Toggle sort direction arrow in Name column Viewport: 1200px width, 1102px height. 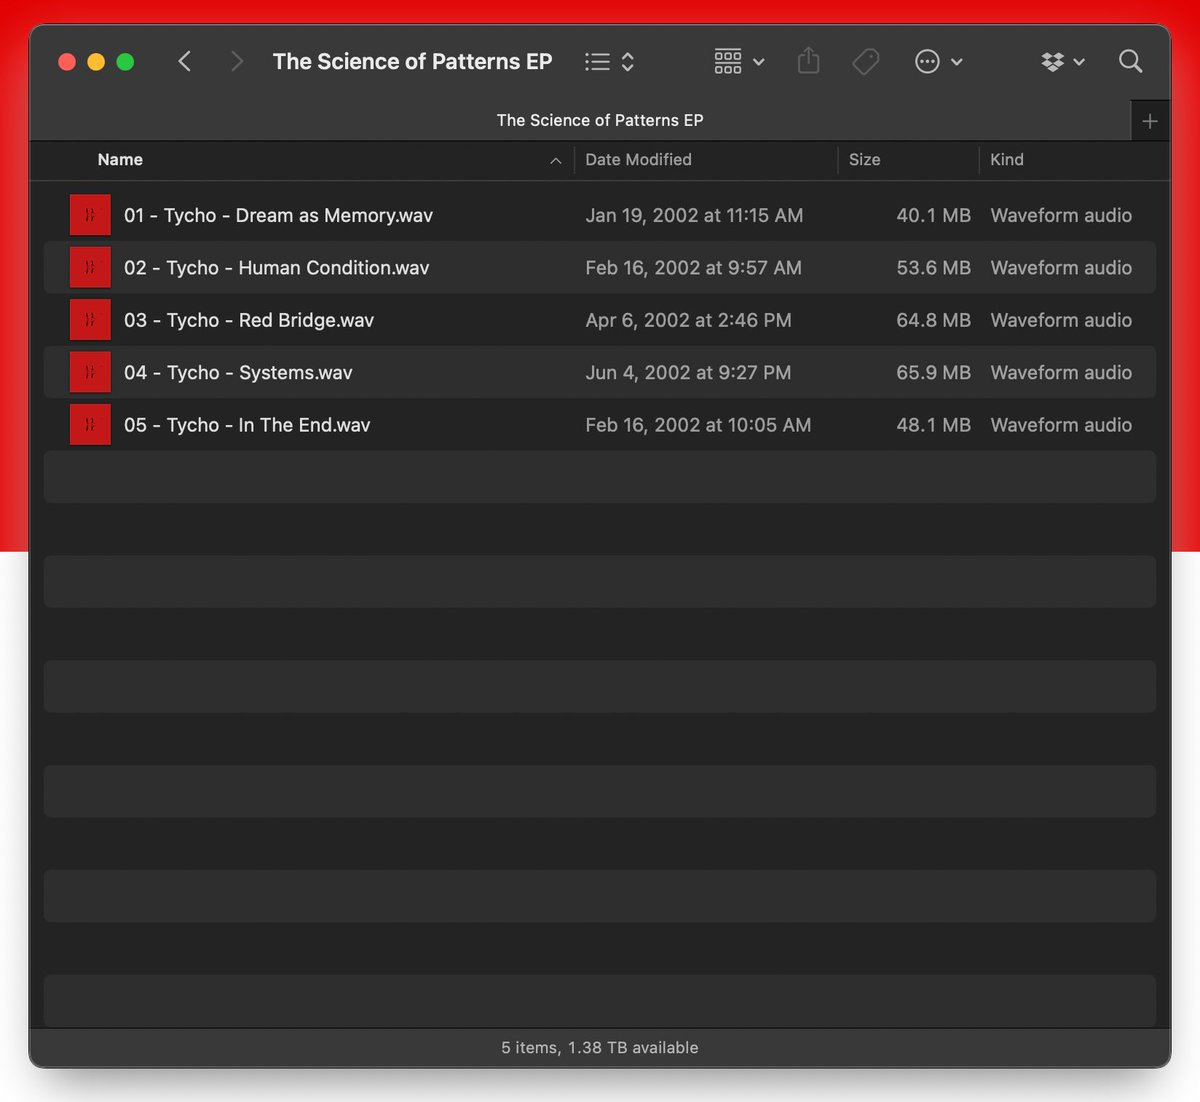coord(556,161)
